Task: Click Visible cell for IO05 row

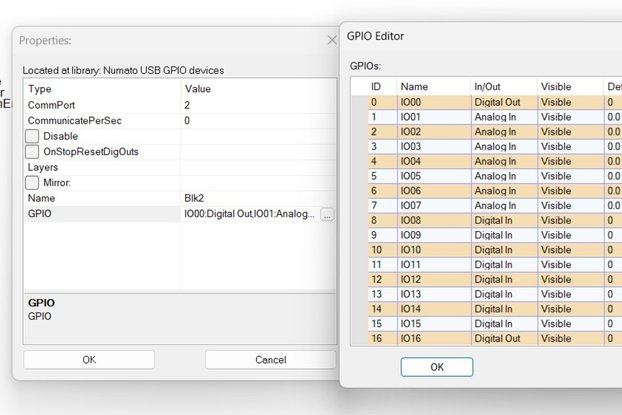Action: (x=569, y=176)
